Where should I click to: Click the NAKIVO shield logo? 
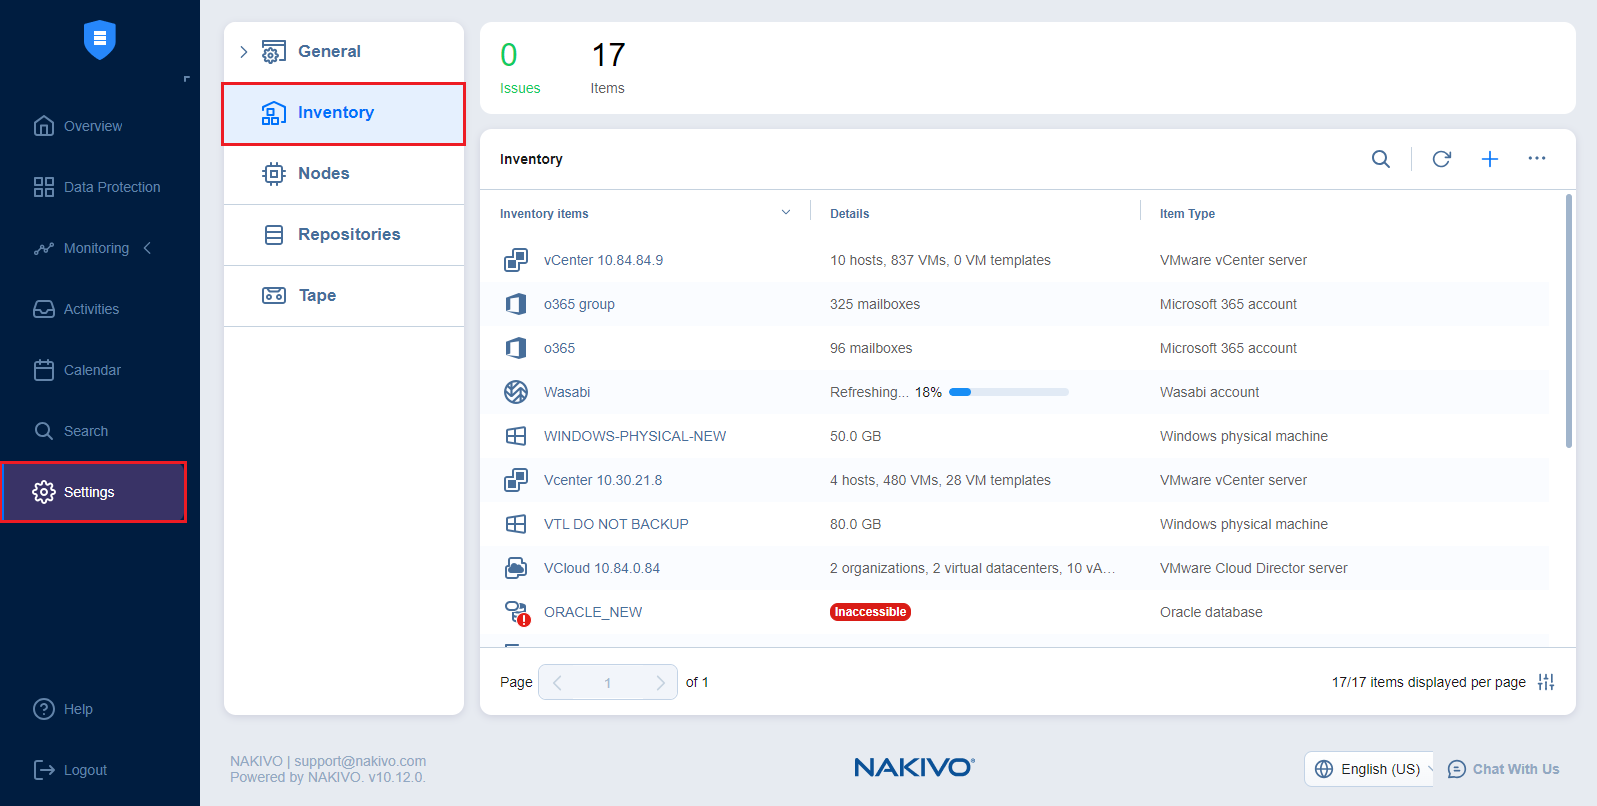click(x=100, y=40)
